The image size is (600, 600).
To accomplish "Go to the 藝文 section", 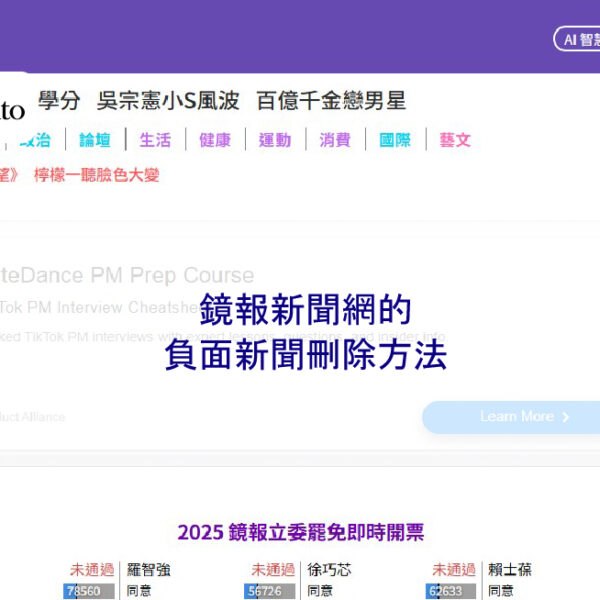I will pyautogui.click(x=455, y=140).
